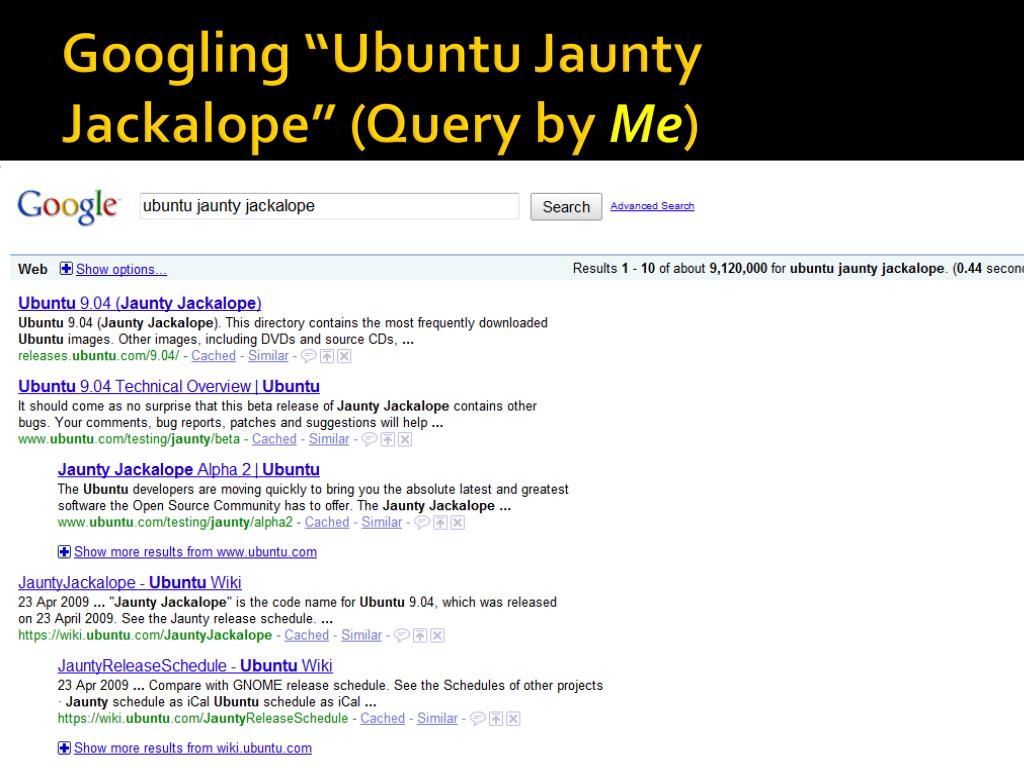View Cached copy of jaunty/beta result
Image resolution: width=1024 pixels, height=768 pixels.
(274, 439)
